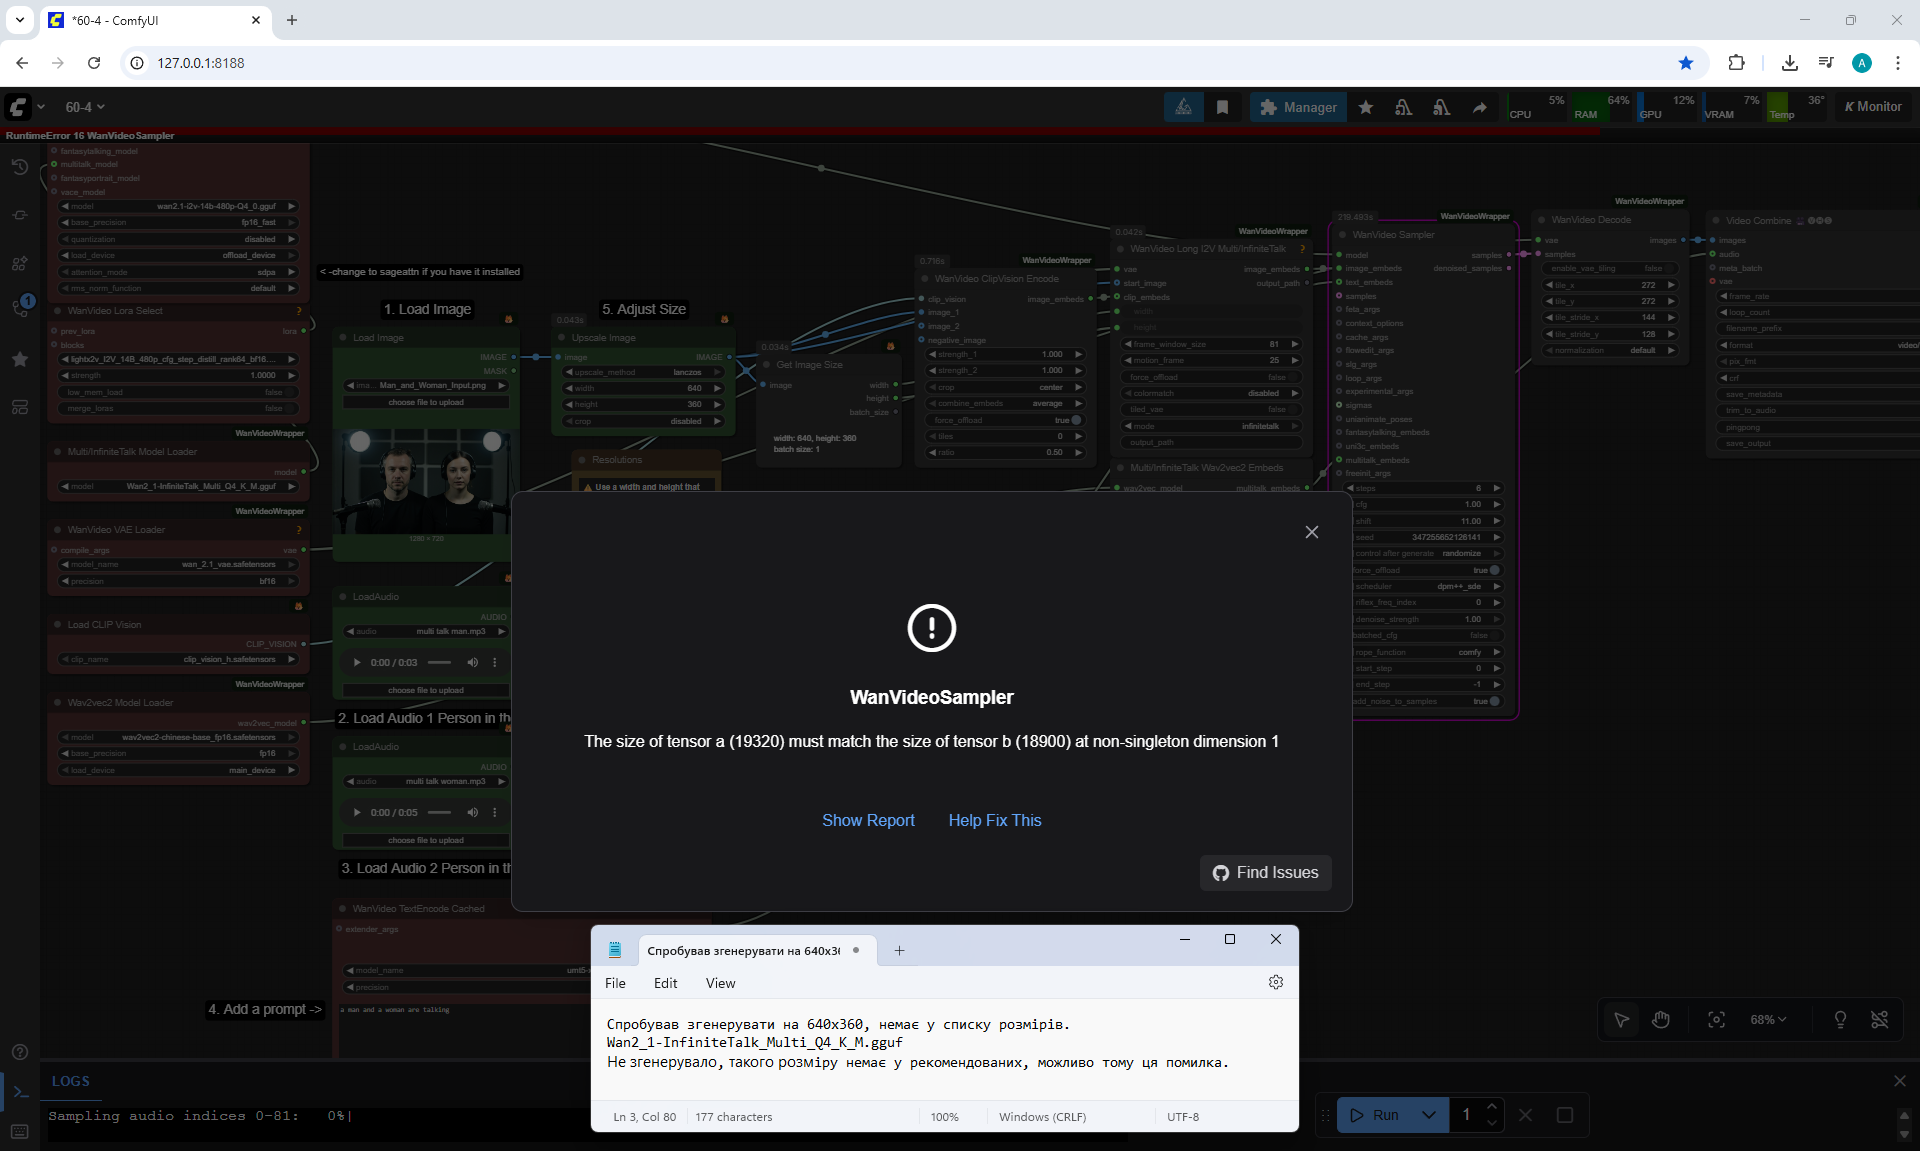Select the hand pan tool
This screenshot has width=1920, height=1151.
click(x=1661, y=1019)
